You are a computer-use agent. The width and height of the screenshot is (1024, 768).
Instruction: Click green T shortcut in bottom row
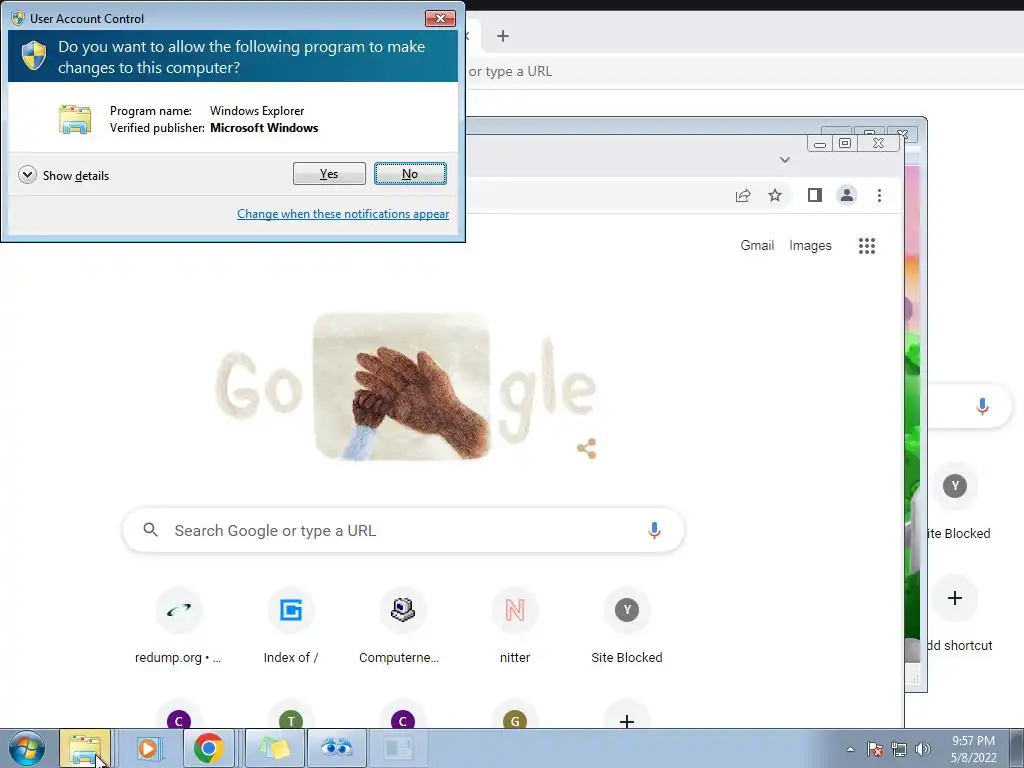tap(291, 720)
